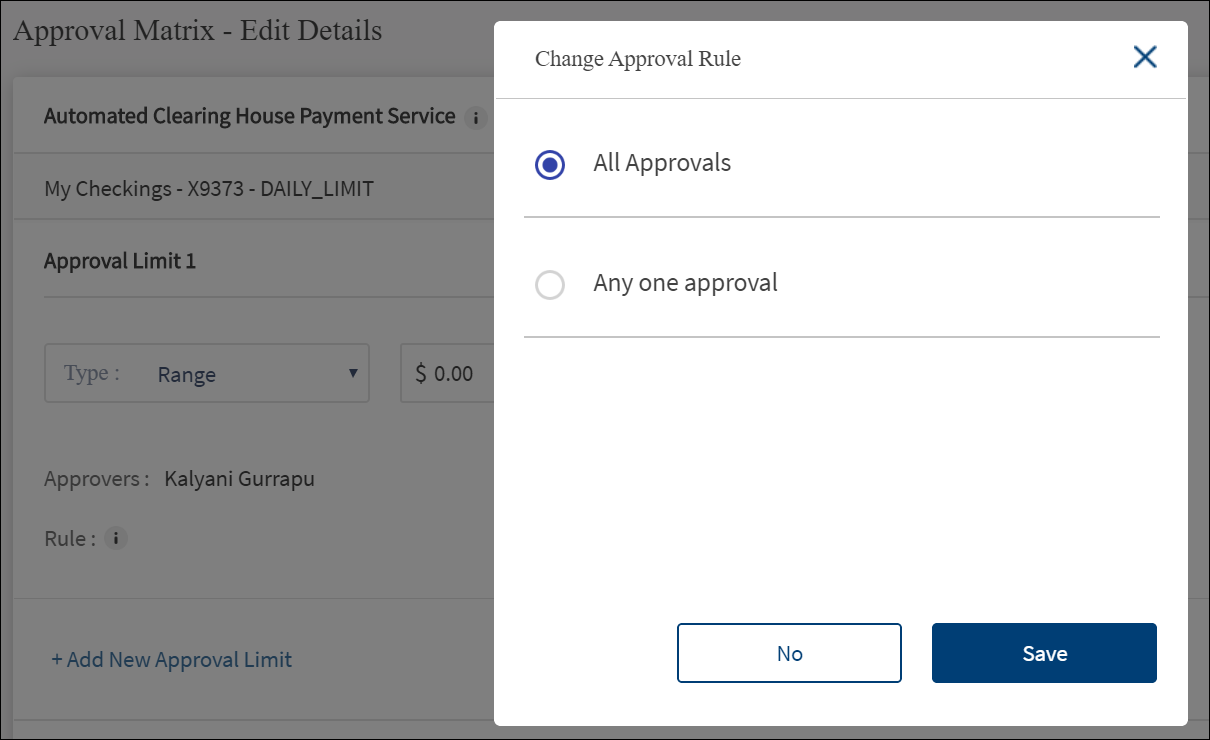
Task: Click the Change Approval Rule dialog title
Action: 638,59
